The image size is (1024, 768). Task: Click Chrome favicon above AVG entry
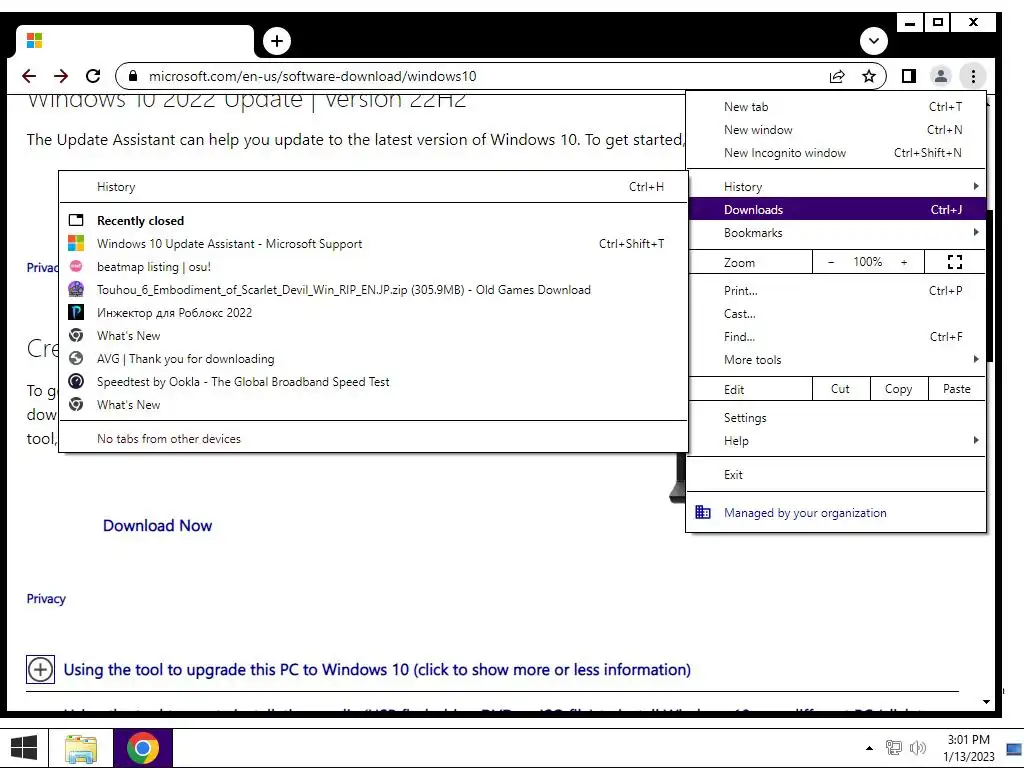click(76, 335)
